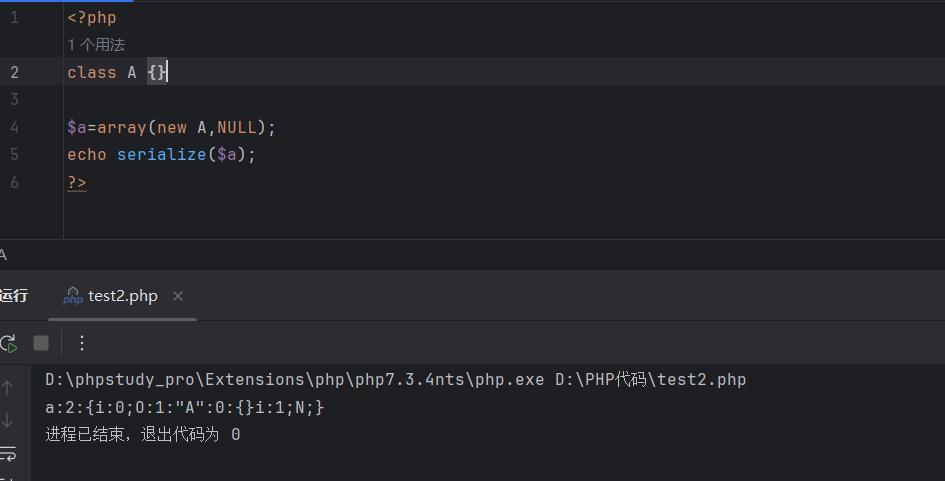Close the test2.php run tab

coord(178,297)
